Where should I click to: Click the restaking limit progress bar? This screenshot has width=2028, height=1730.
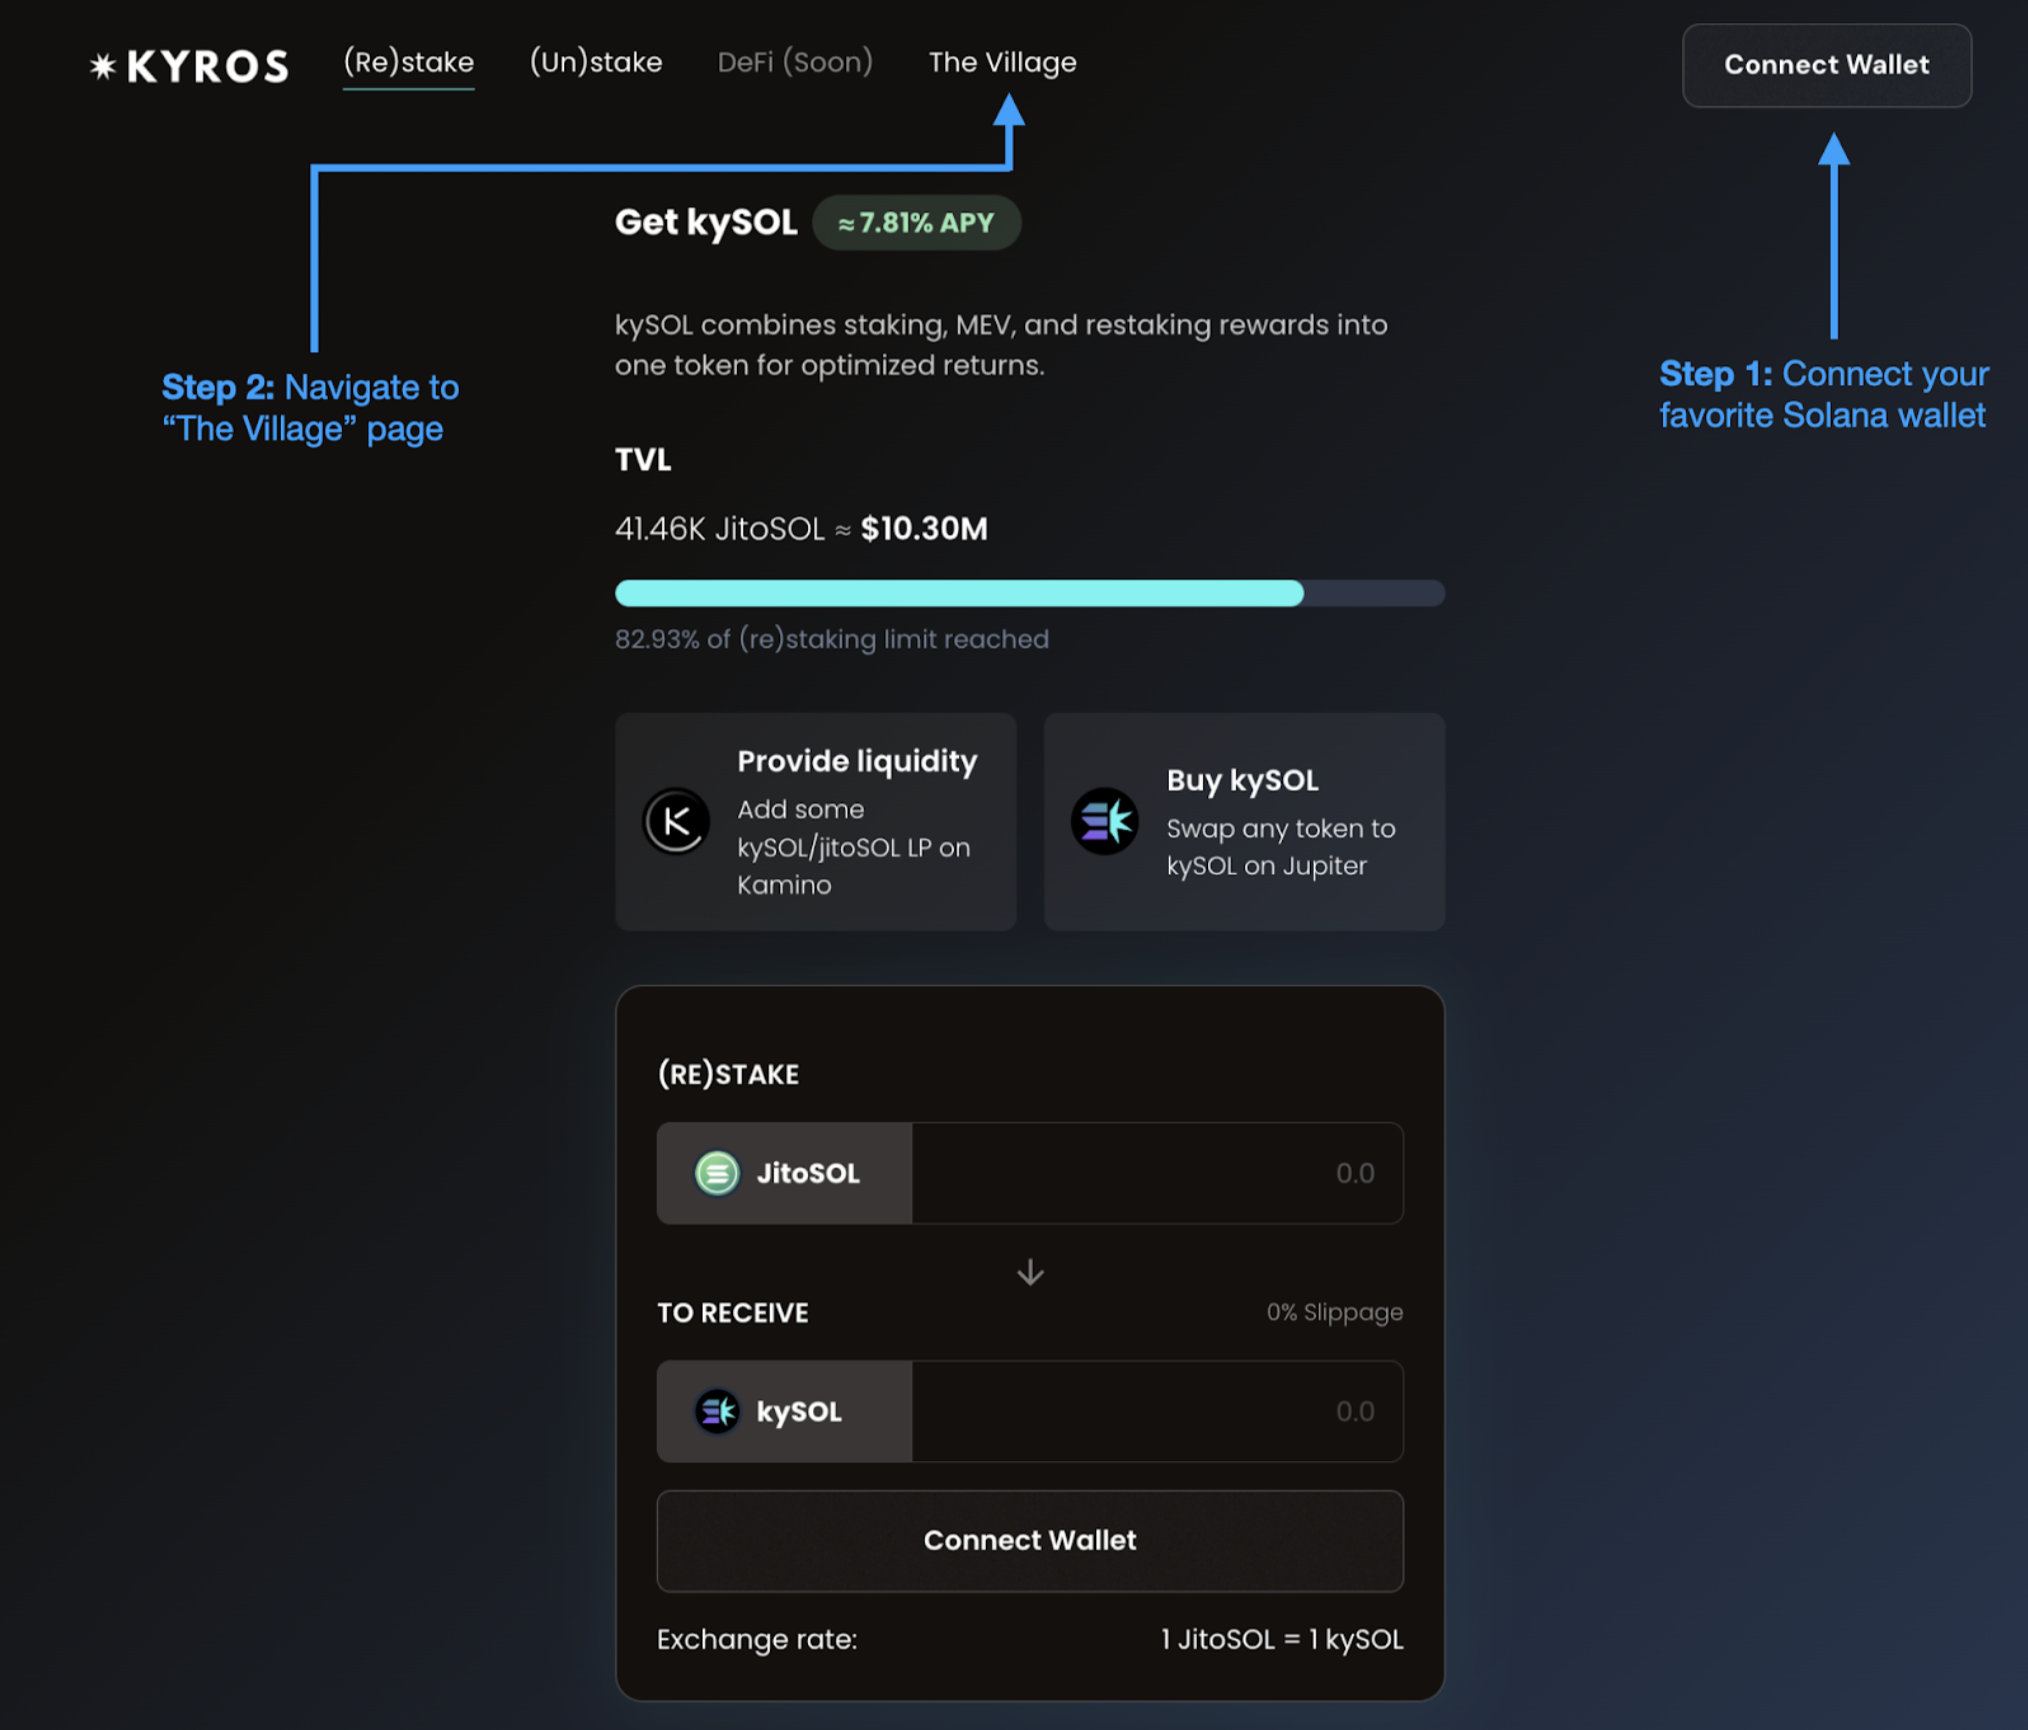pos(1029,593)
